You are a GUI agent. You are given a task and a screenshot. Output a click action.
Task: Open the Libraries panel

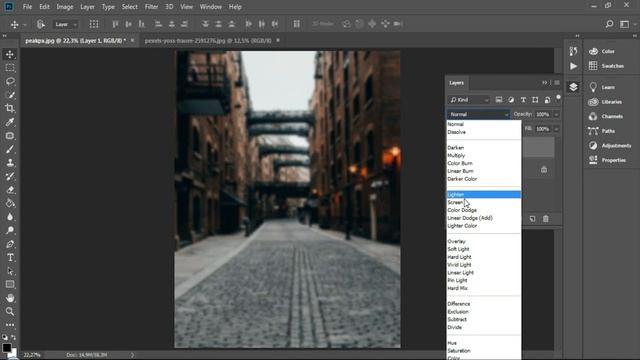605,102
